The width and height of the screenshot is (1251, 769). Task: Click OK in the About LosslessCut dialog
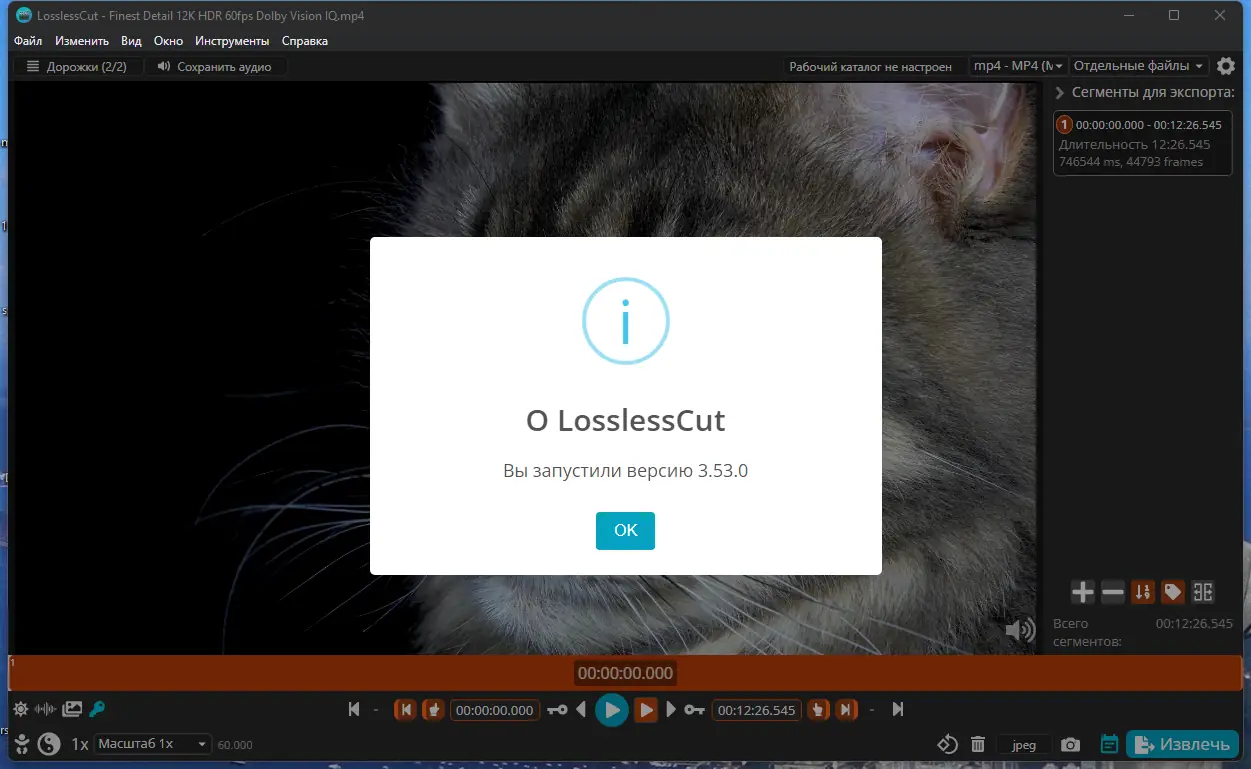tap(625, 531)
